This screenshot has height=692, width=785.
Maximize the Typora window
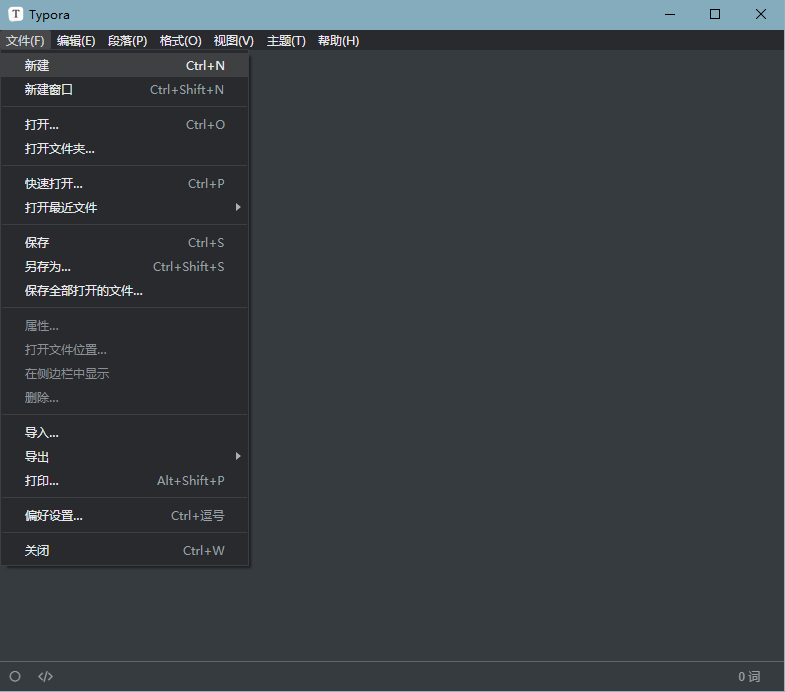(715, 15)
